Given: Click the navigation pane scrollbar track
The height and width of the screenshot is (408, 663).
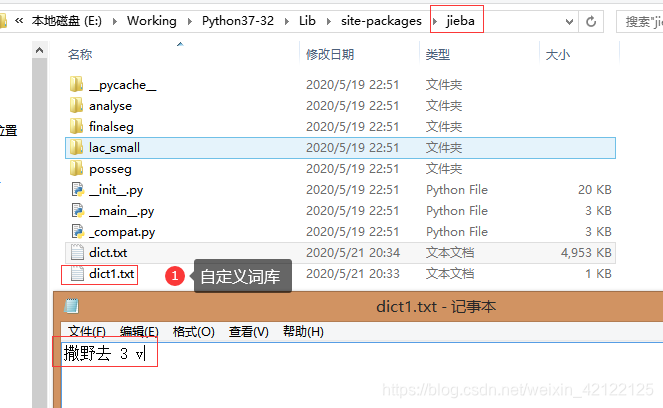Looking at the screenshot, I should pyautogui.click(x=39, y=233).
